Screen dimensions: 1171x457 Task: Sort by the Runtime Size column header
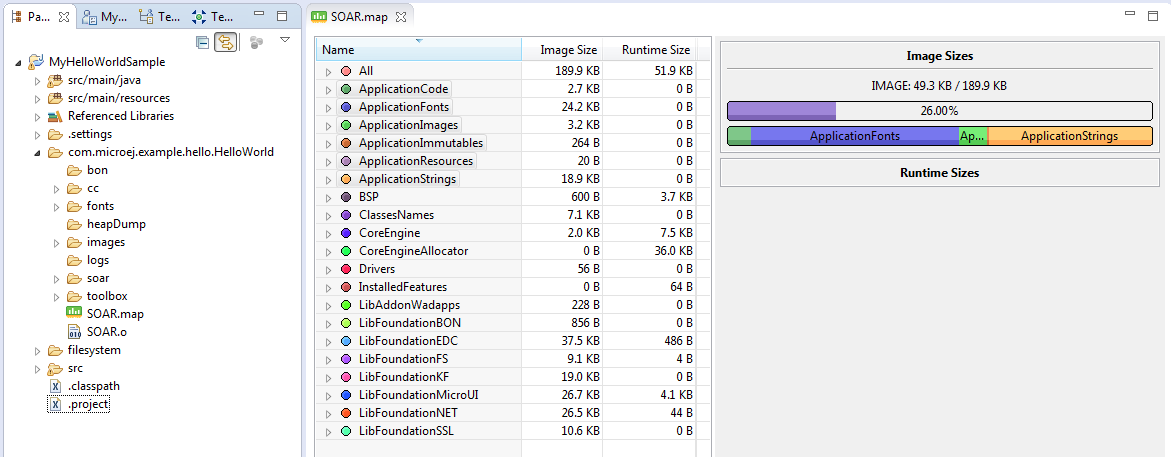(655, 50)
